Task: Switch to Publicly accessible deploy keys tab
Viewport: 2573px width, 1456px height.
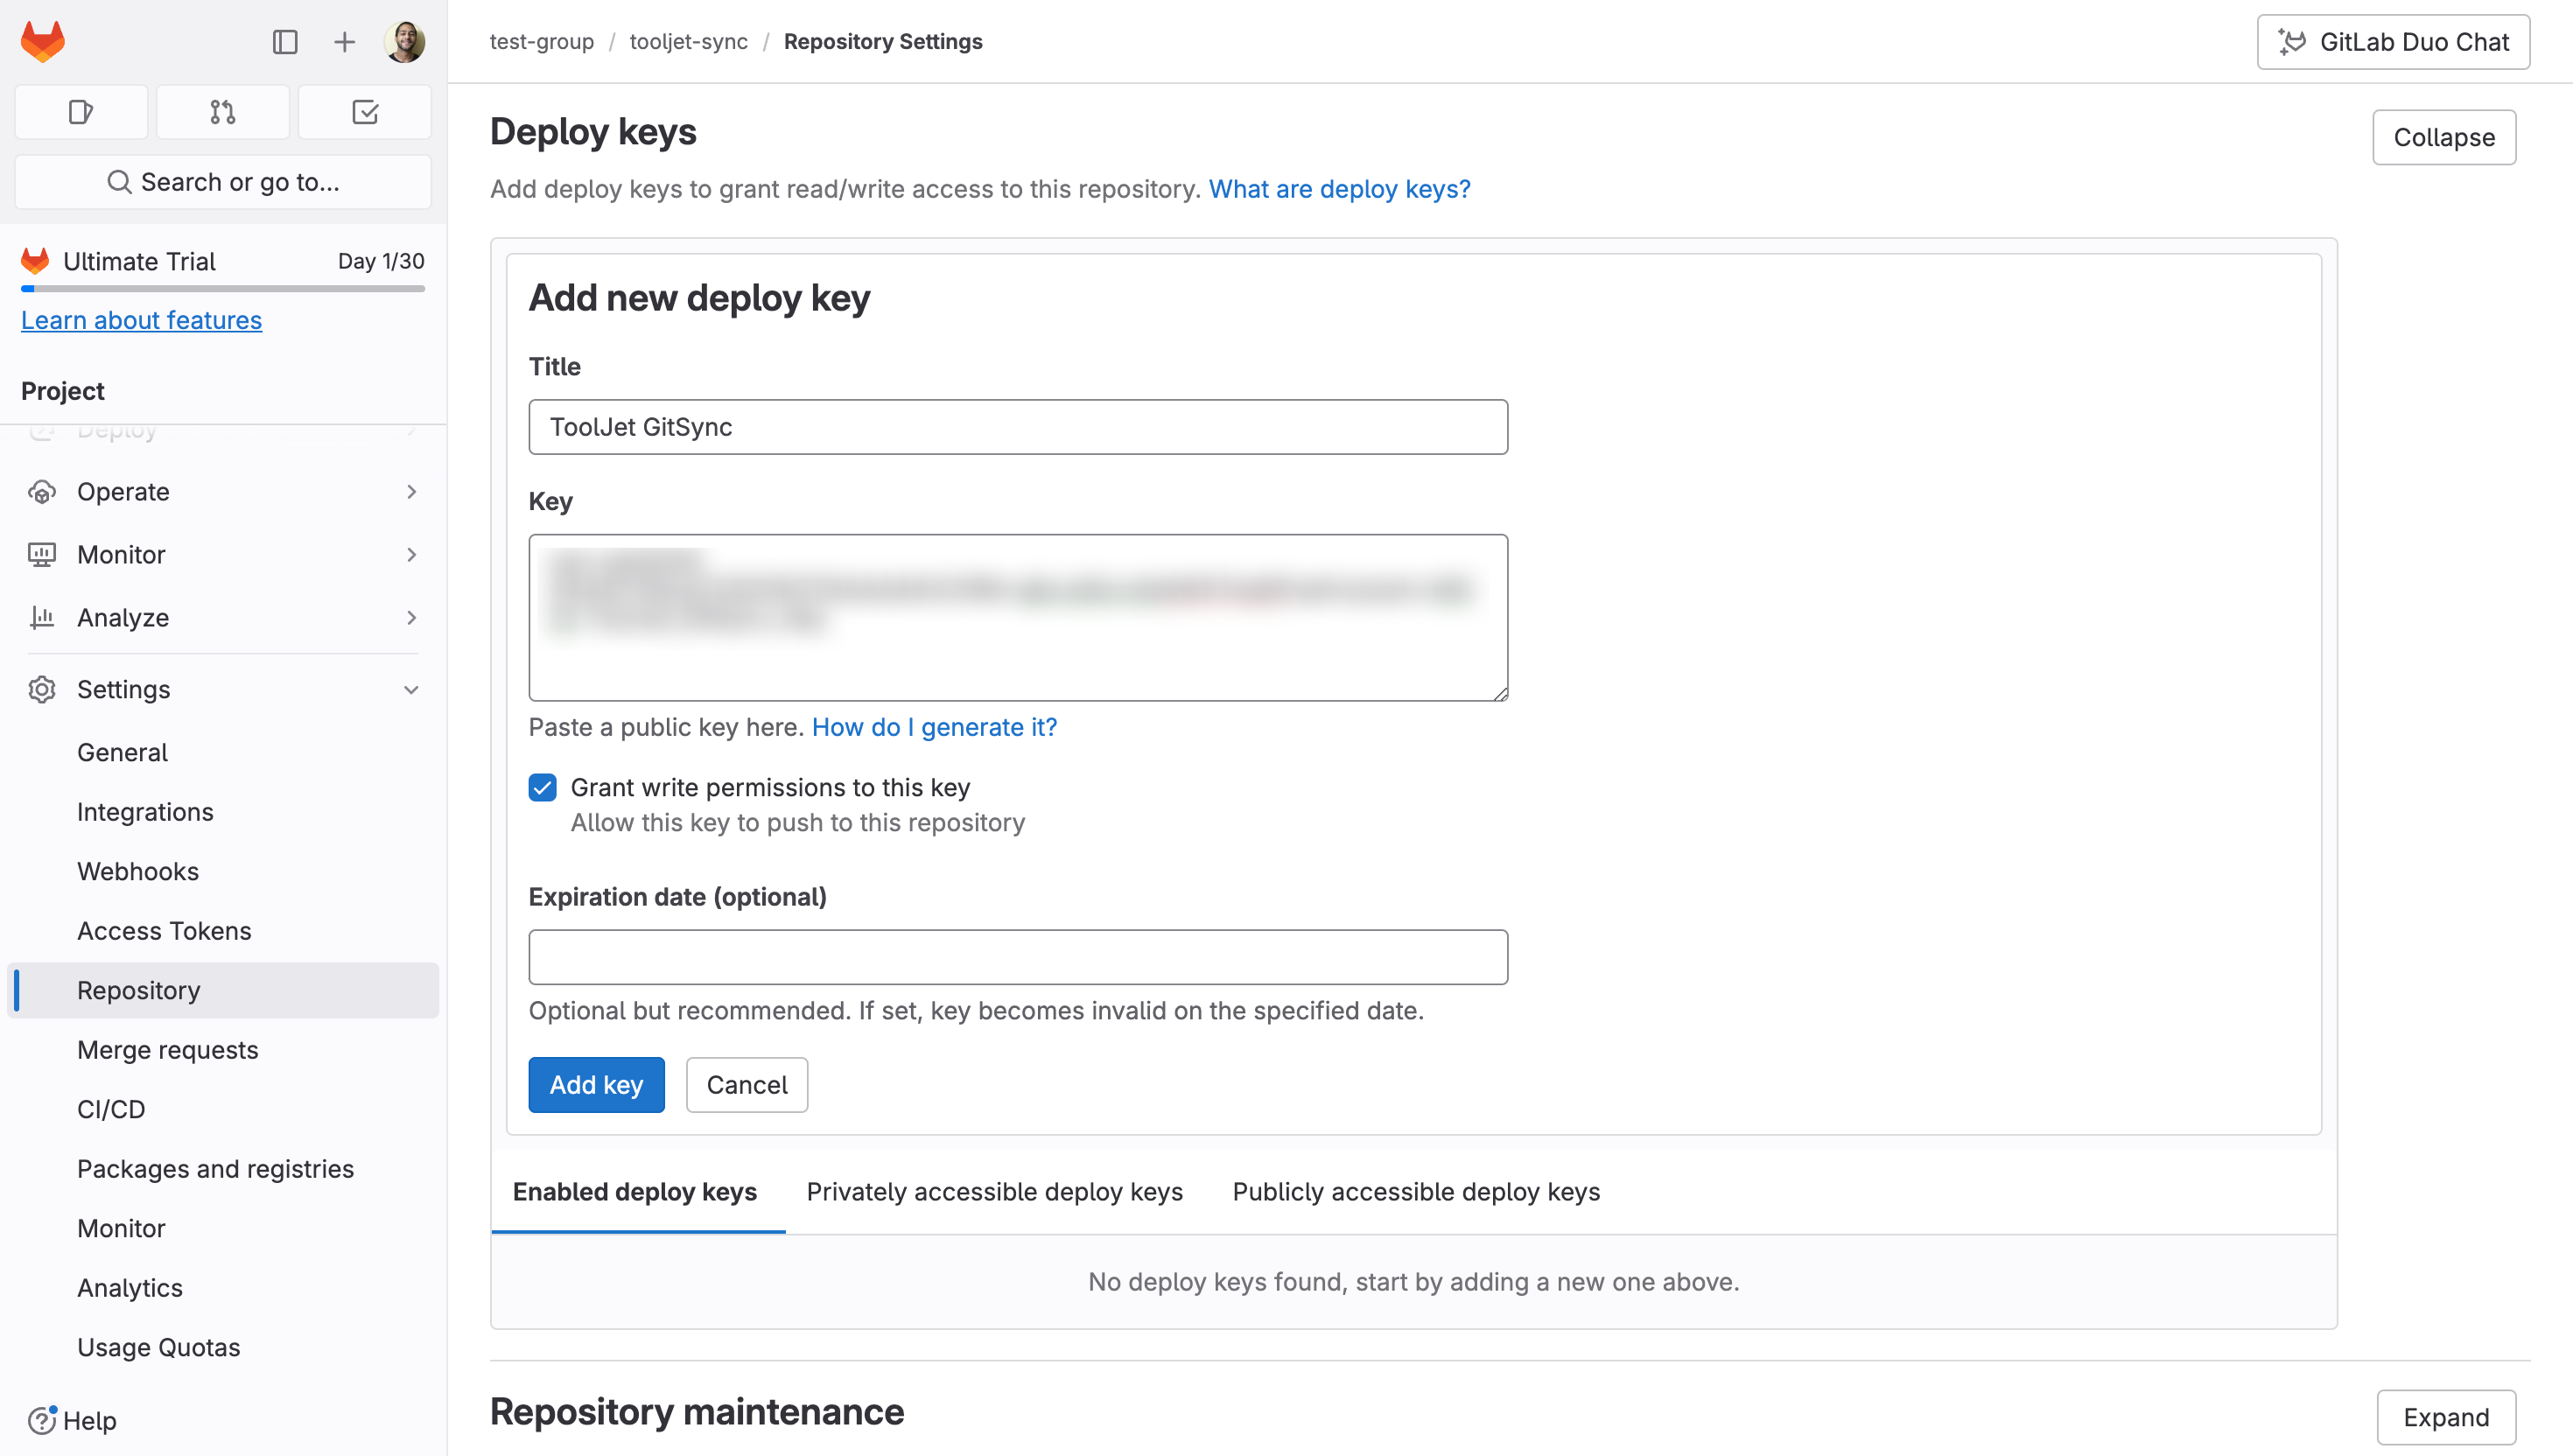Action: coord(1415,1192)
